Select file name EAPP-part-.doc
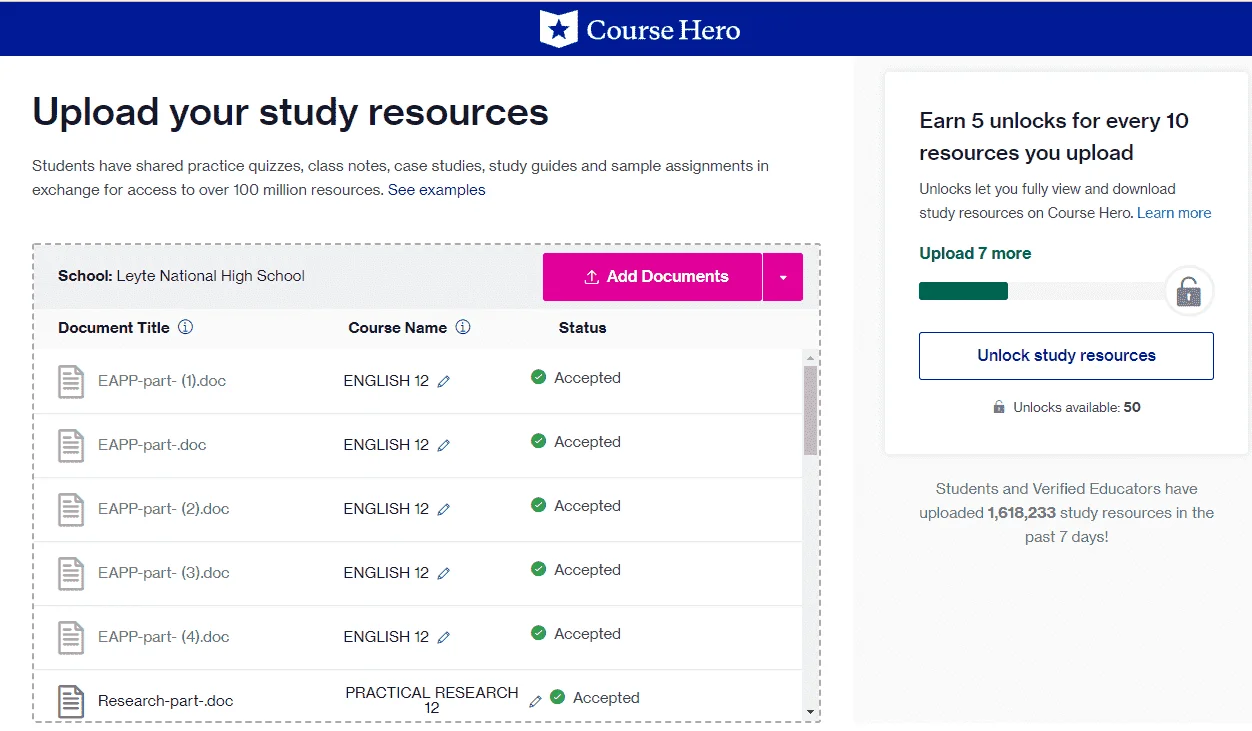The image size is (1252, 731). (x=152, y=445)
